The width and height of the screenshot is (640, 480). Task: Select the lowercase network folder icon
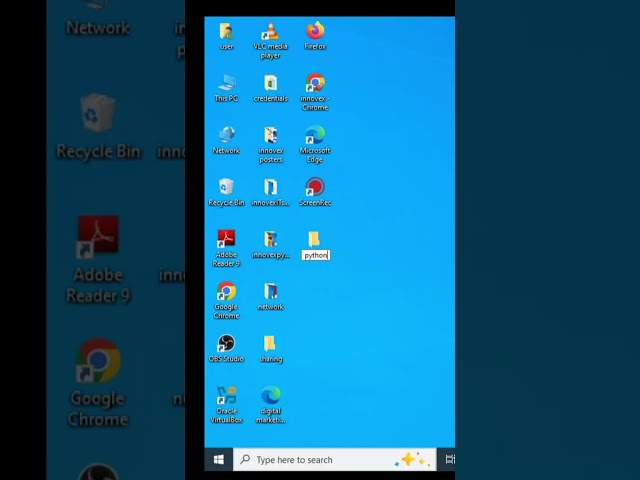point(270,292)
